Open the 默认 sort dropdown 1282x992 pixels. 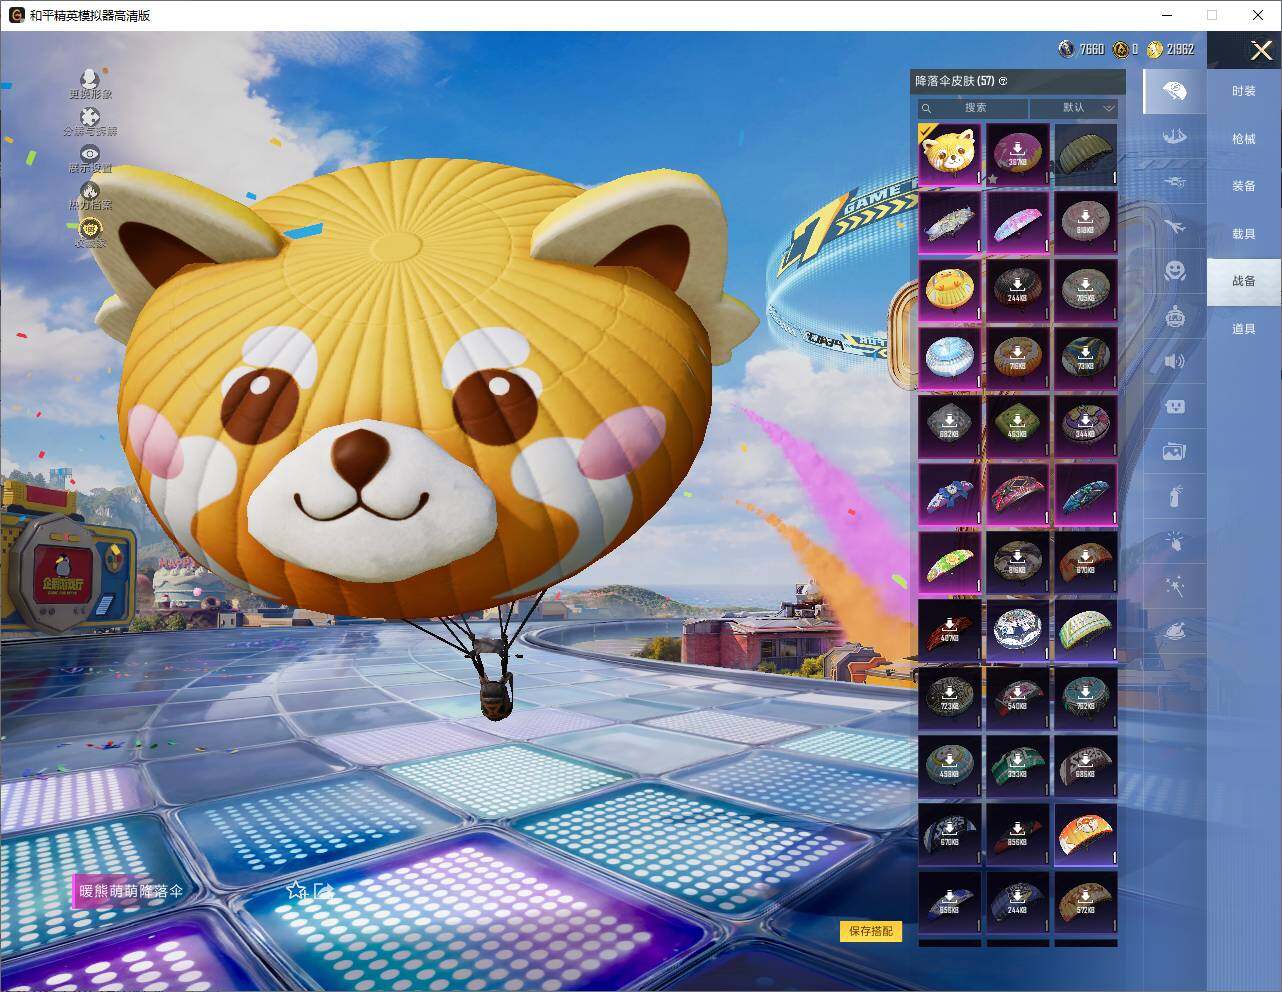(x=1074, y=108)
